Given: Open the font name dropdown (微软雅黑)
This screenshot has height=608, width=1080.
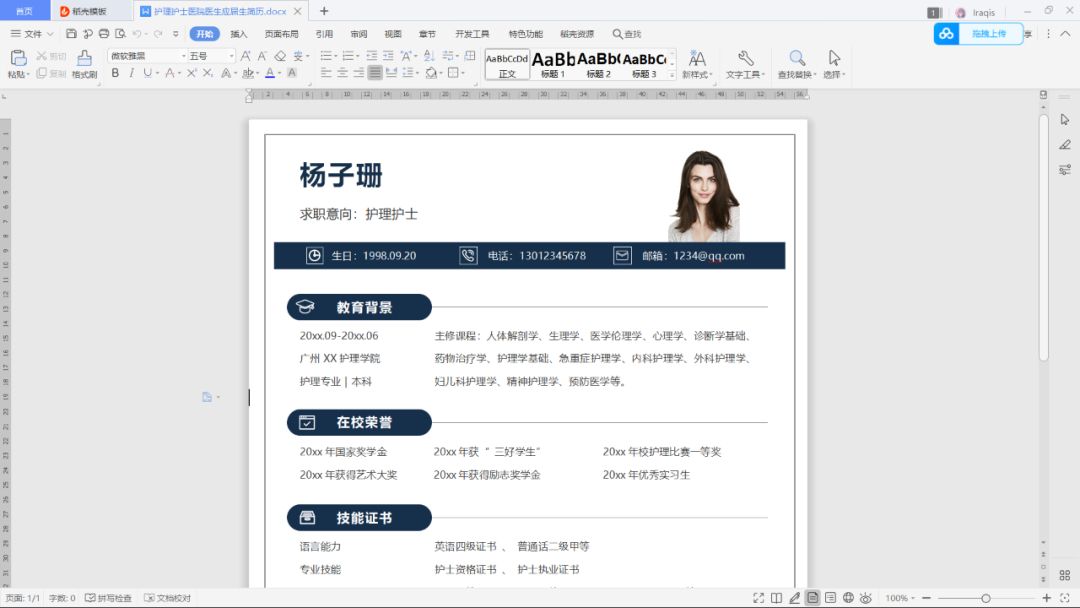Looking at the screenshot, I should click(x=183, y=56).
